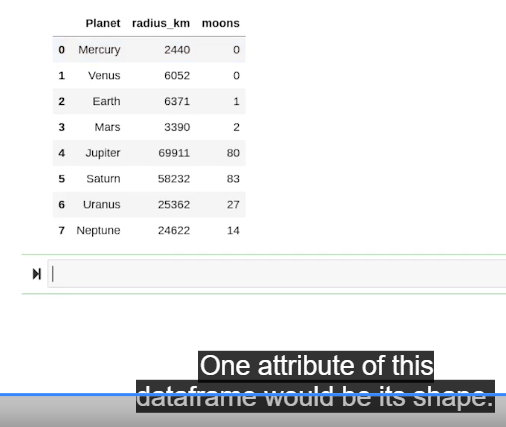Image resolution: width=506 pixels, height=427 pixels.
Task: Select Neptune's moons value 14
Action: pos(233,231)
